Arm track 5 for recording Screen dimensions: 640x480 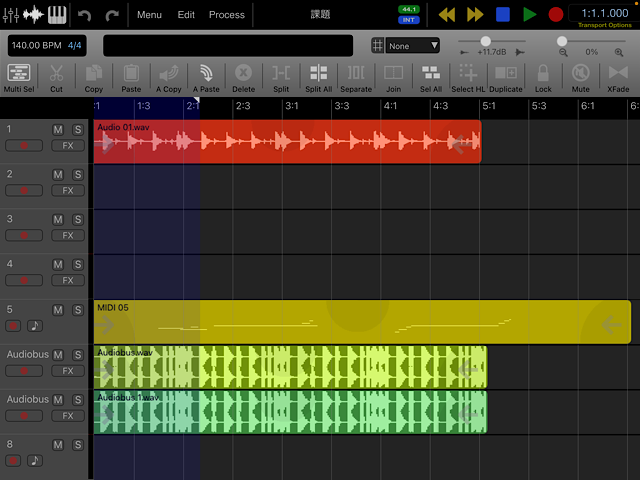pos(13,326)
